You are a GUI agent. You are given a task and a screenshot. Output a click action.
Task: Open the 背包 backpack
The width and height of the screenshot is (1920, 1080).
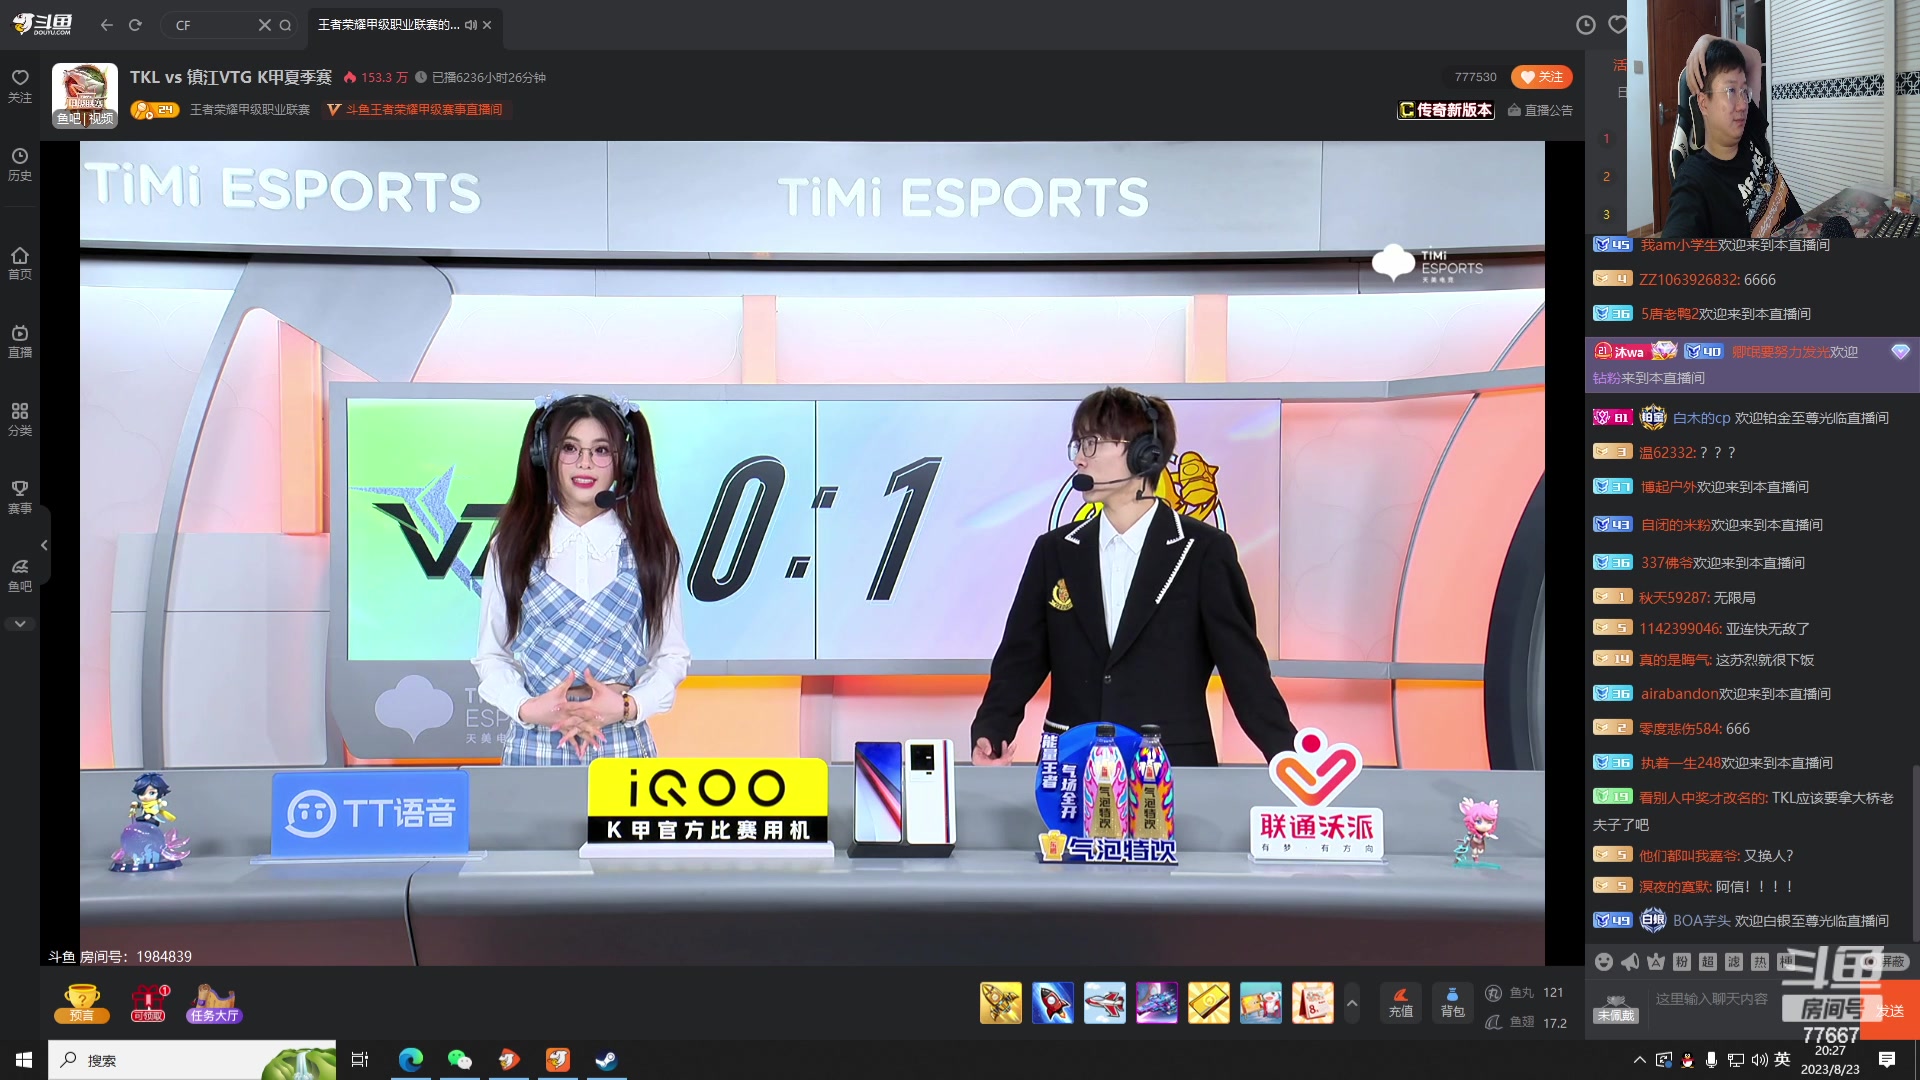pyautogui.click(x=1452, y=1003)
